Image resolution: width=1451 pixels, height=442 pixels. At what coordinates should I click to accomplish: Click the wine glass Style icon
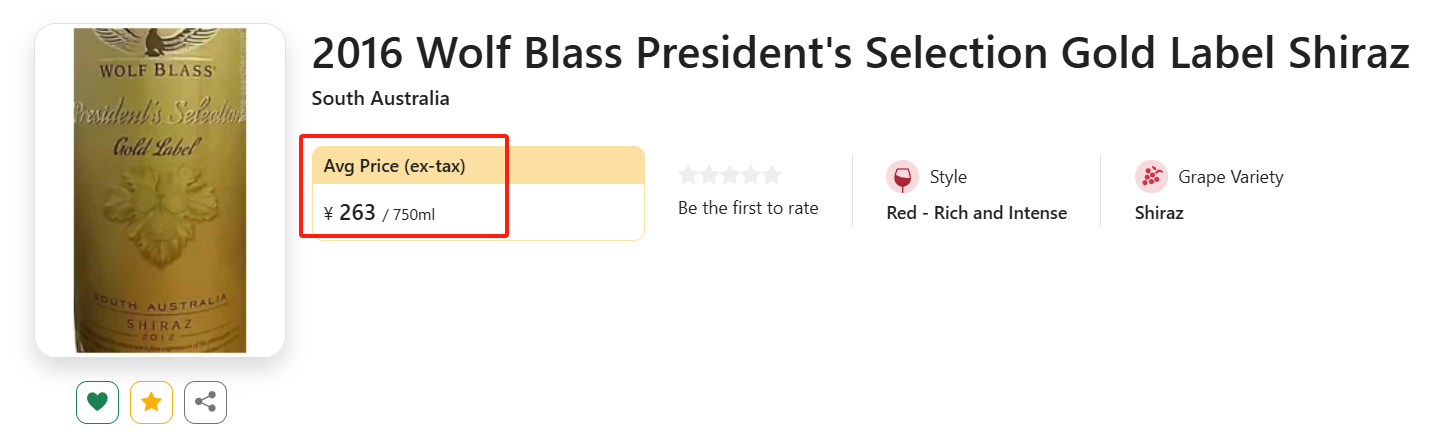pos(902,177)
